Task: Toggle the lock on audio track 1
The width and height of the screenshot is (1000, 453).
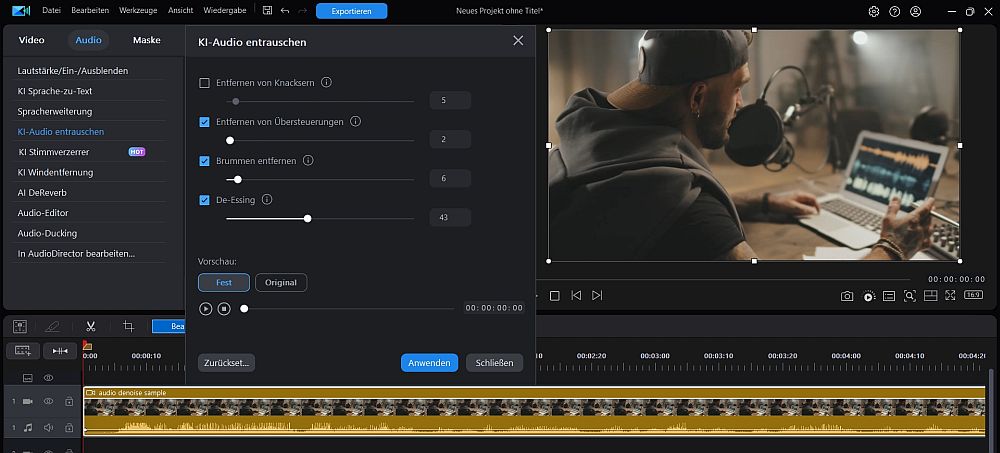Action: point(69,427)
